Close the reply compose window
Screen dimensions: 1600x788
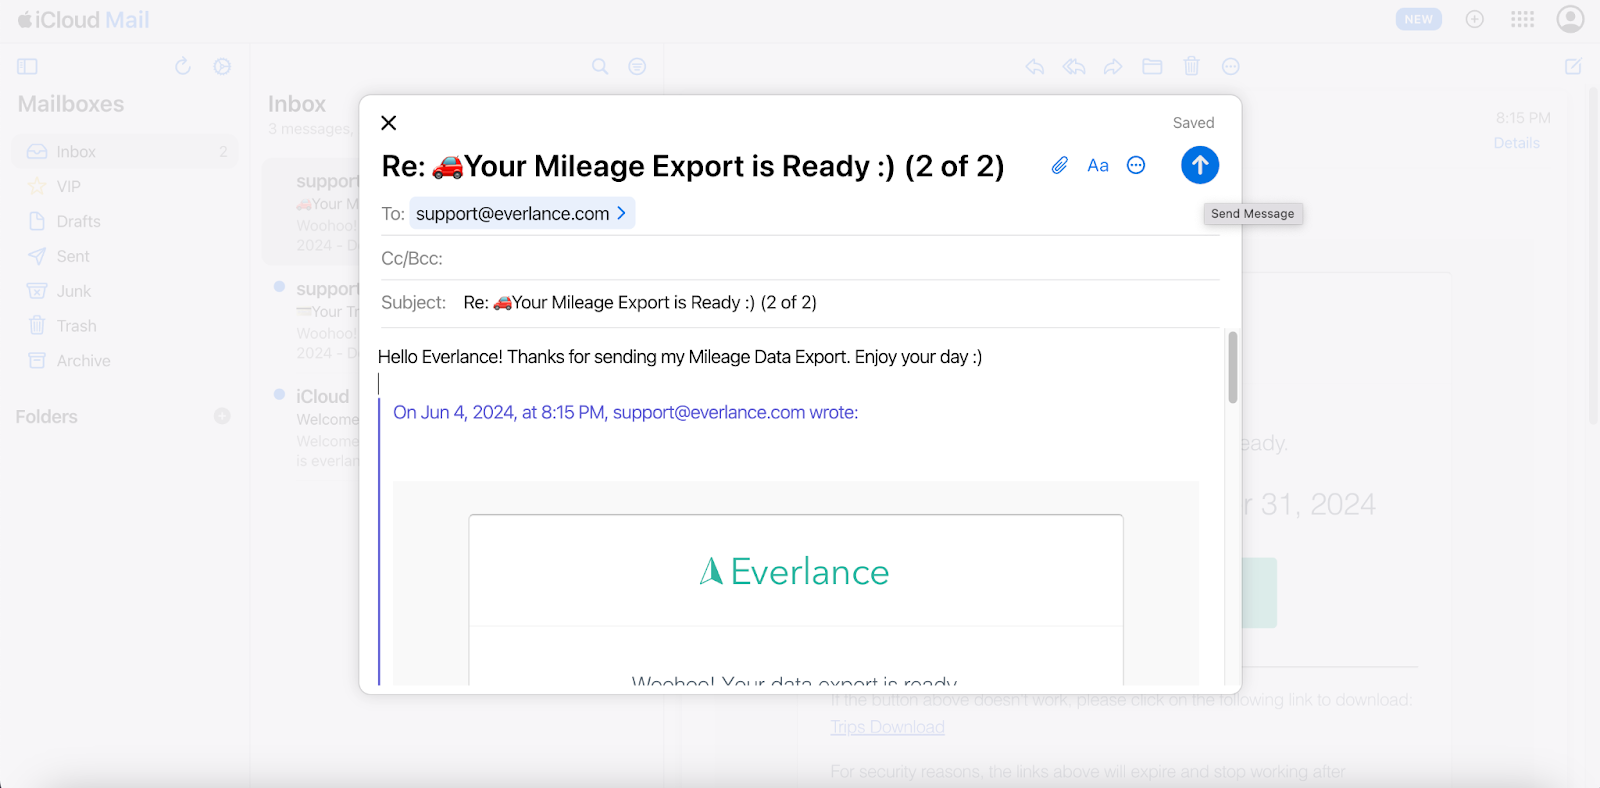(x=389, y=123)
